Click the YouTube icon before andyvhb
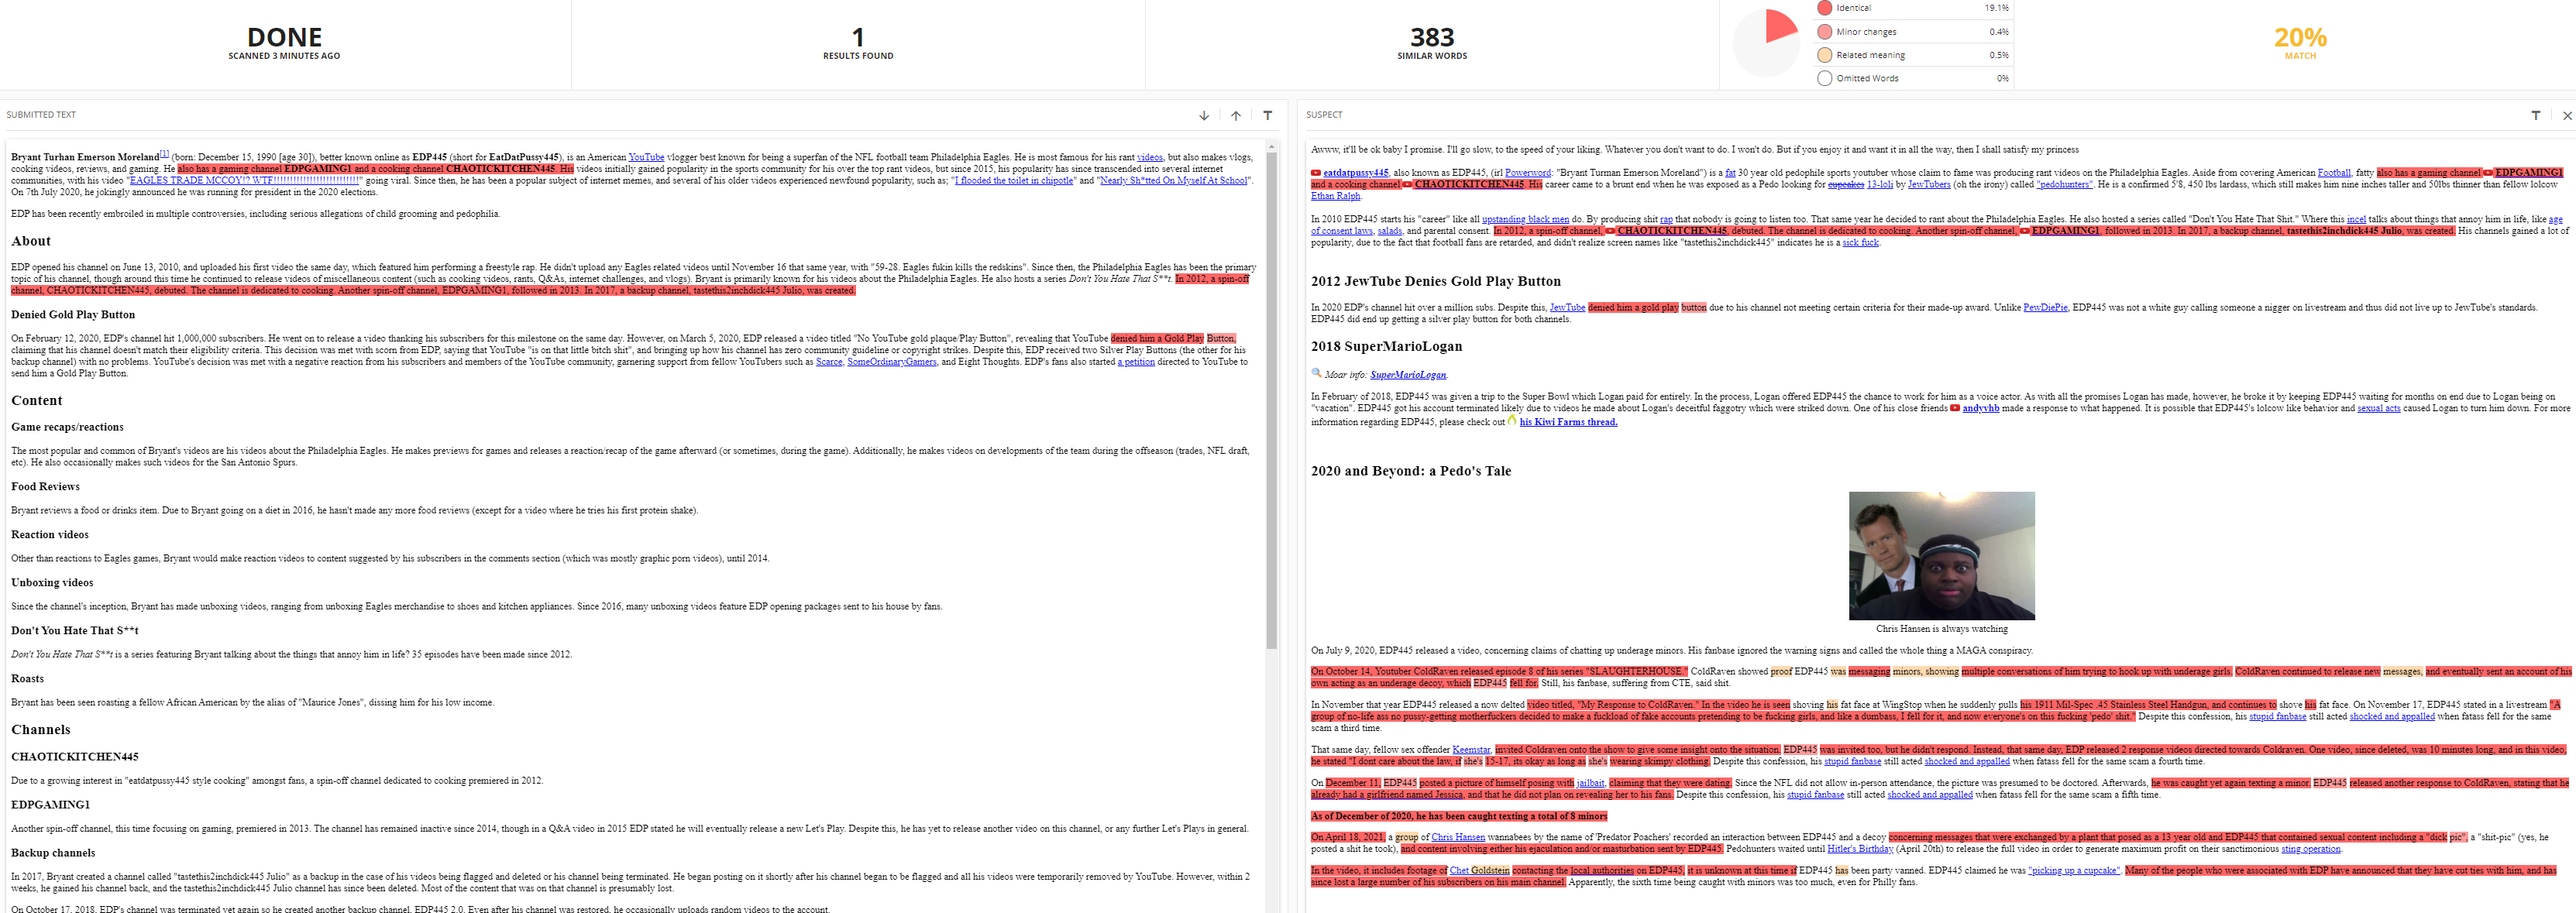 click(1955, 408)
